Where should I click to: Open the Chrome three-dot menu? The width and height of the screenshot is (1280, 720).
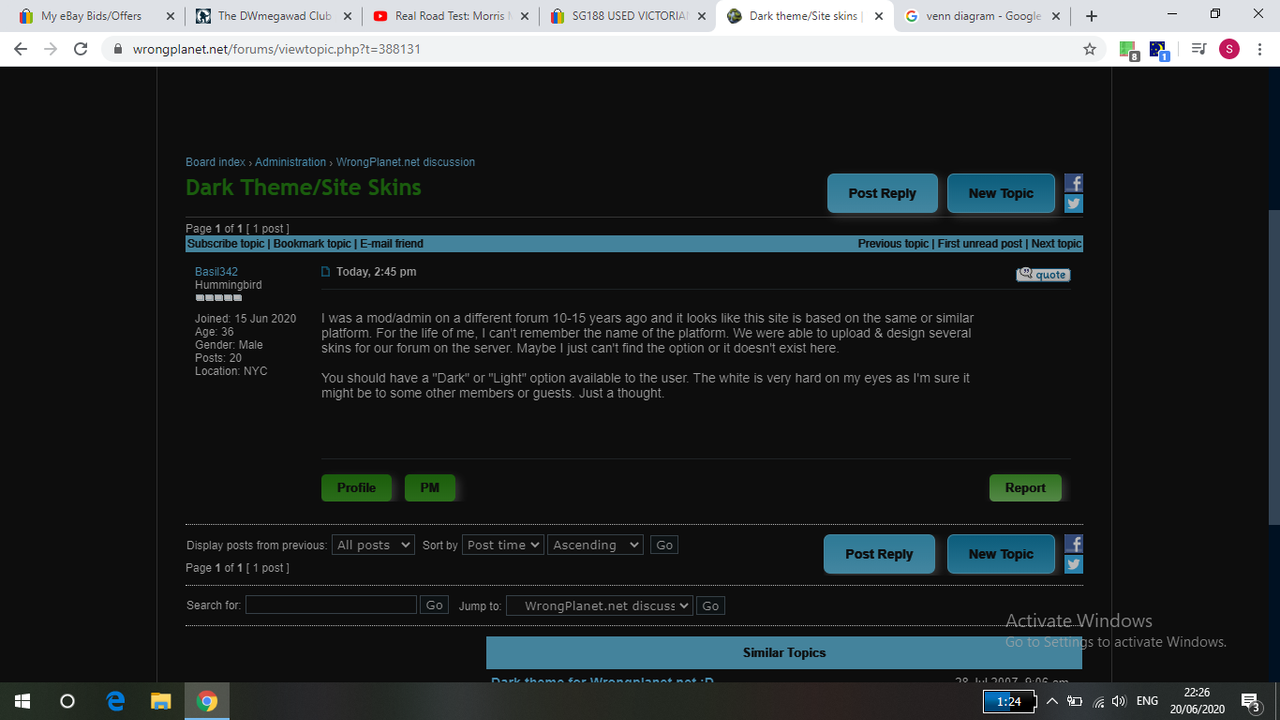click(x=1260, y=49)
